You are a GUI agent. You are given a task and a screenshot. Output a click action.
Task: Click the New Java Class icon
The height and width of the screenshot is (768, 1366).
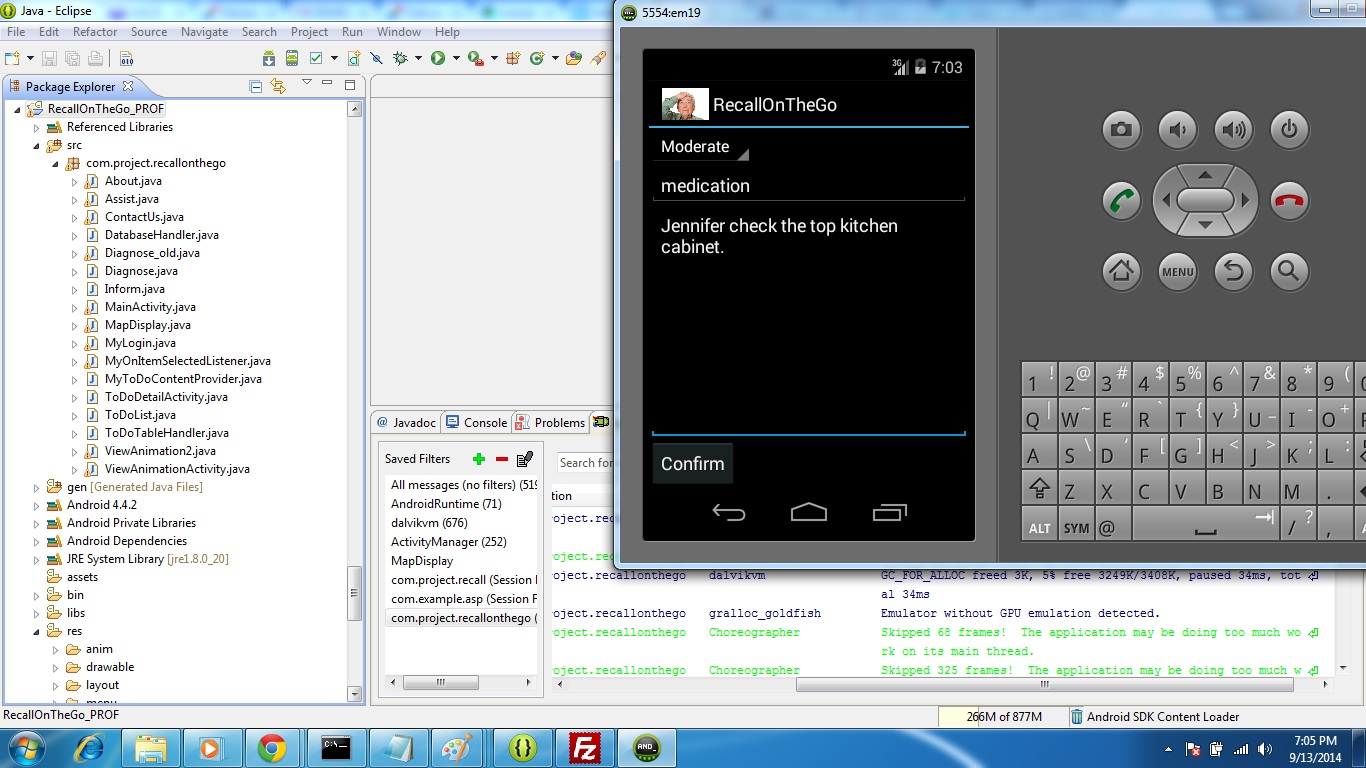pos(538,58)
